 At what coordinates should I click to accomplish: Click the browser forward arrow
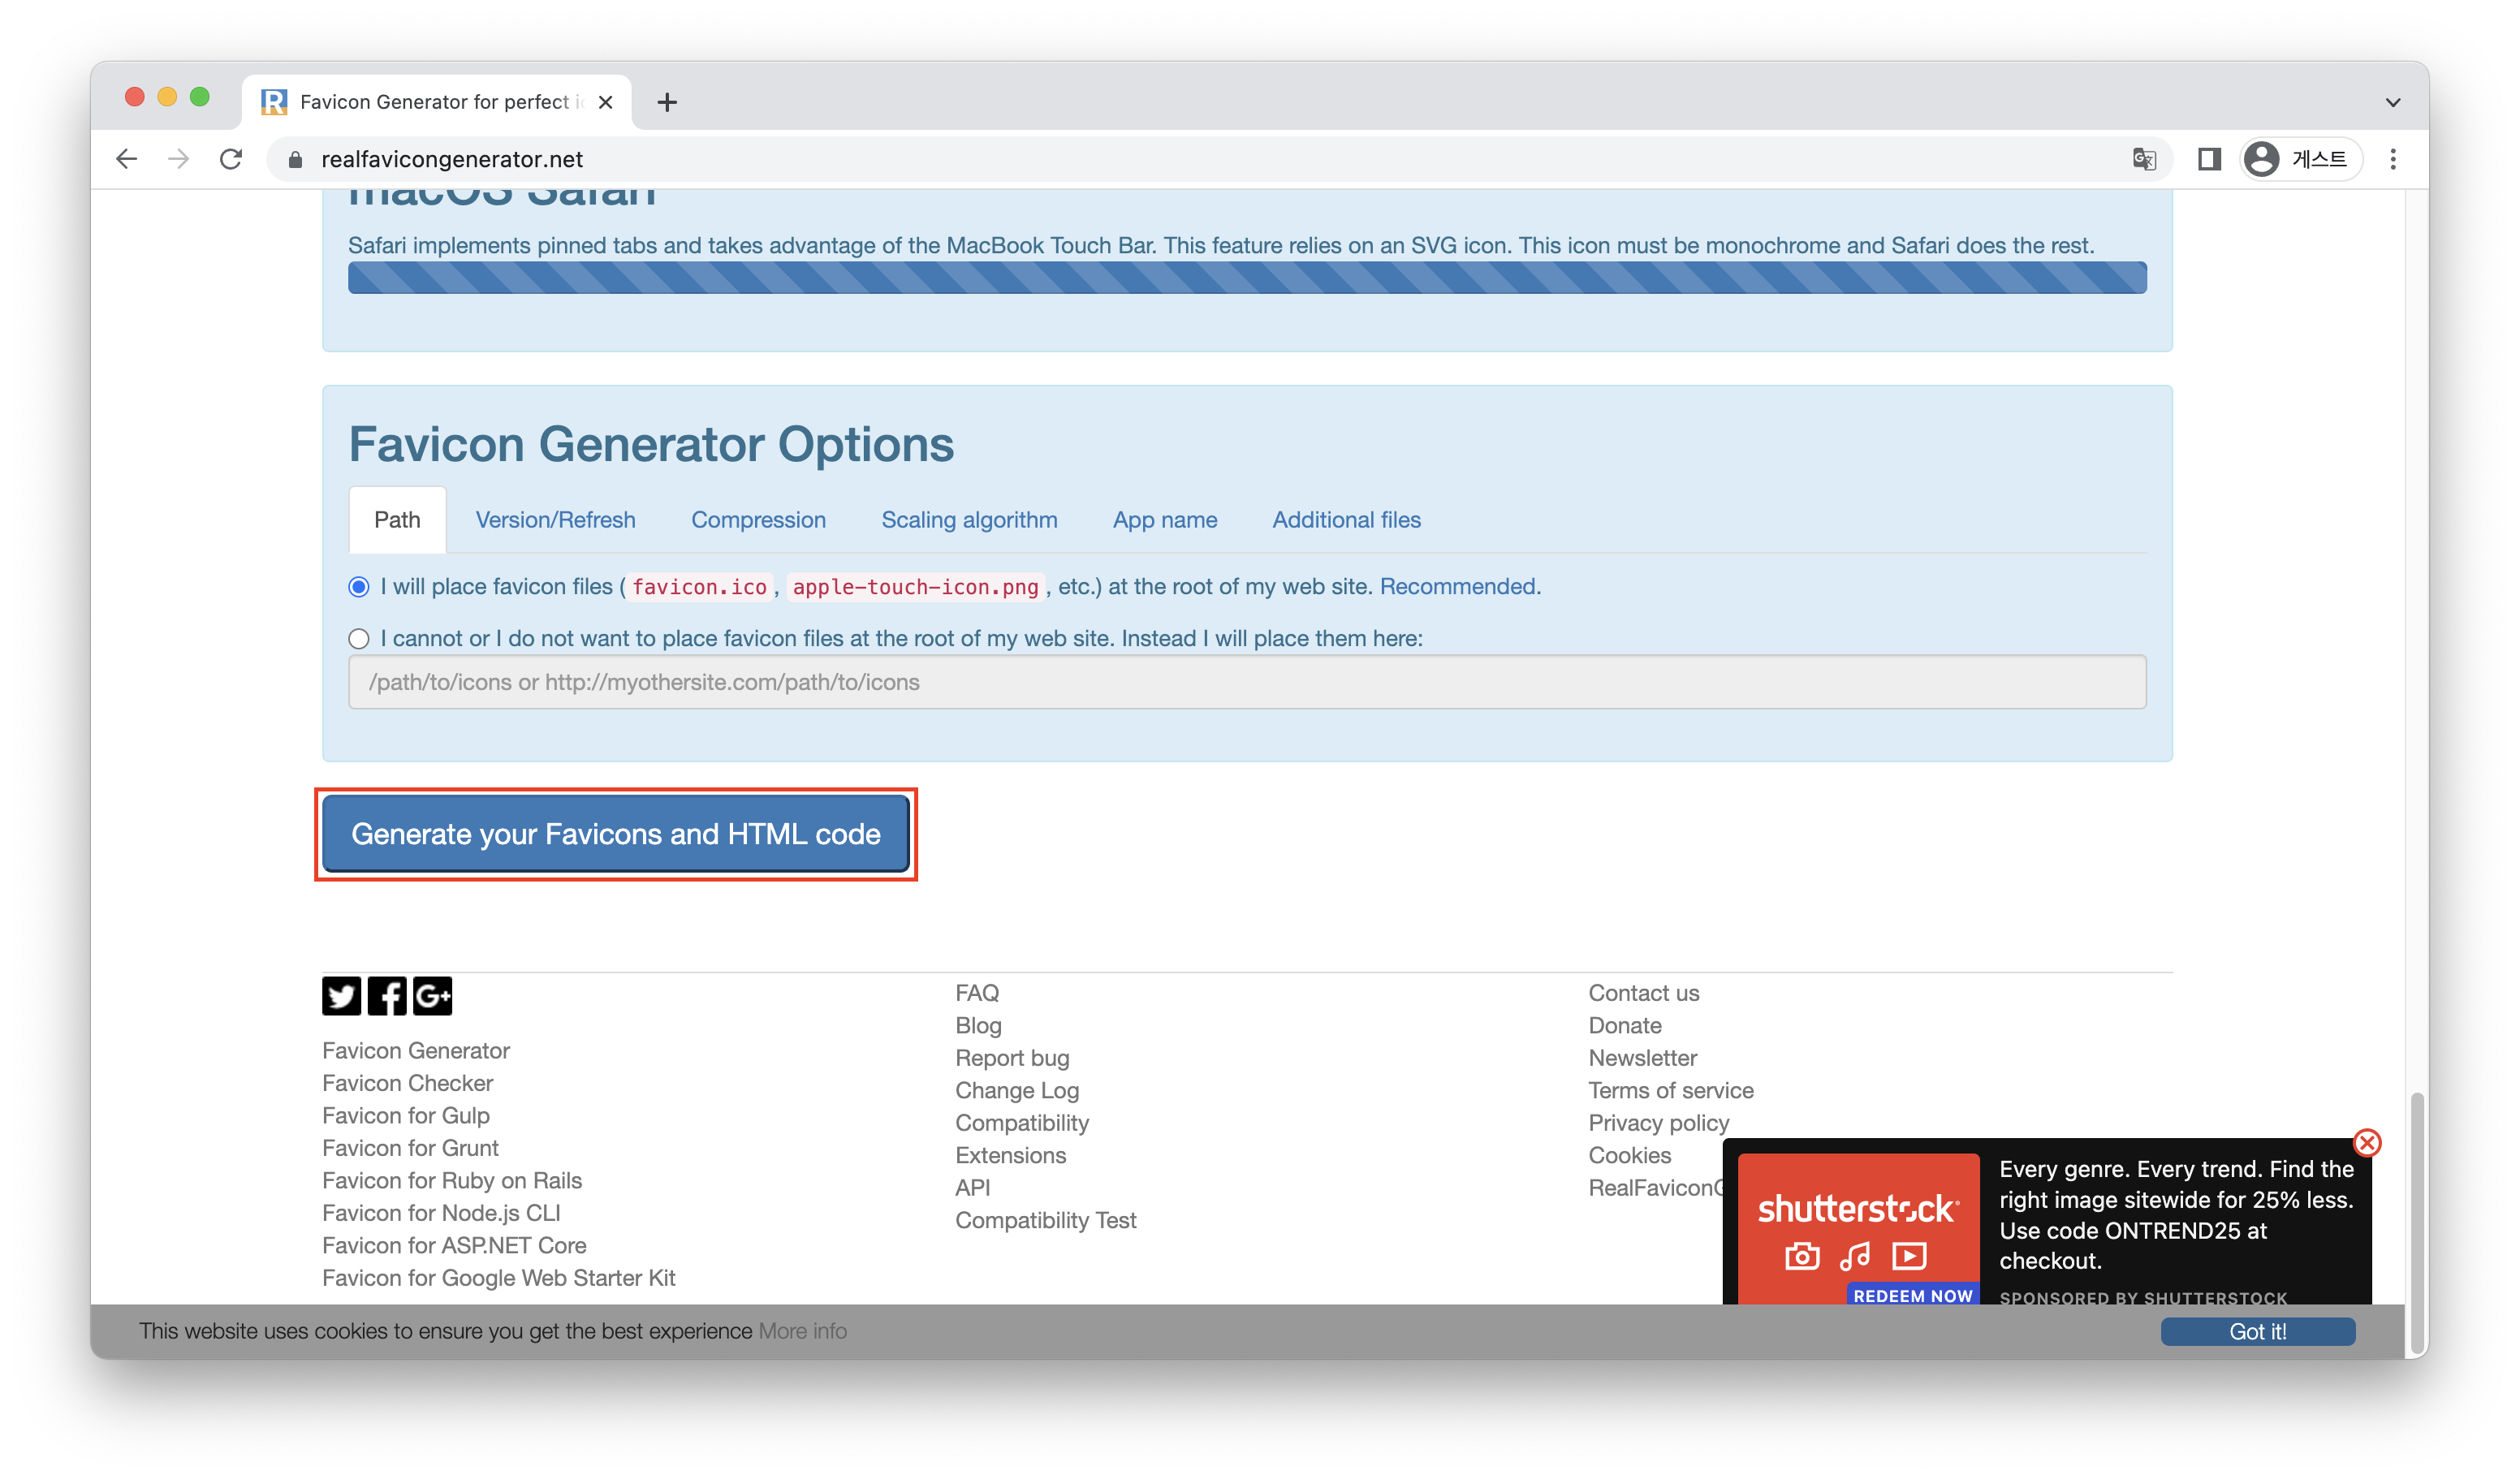(x=178, y=159)
